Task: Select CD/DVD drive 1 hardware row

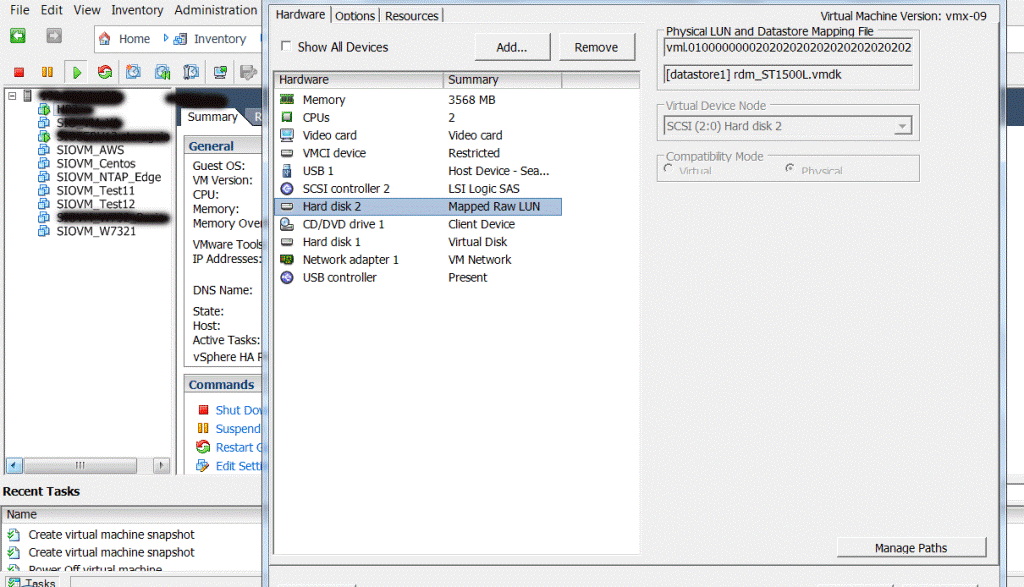Action: (x=417, y=224)
